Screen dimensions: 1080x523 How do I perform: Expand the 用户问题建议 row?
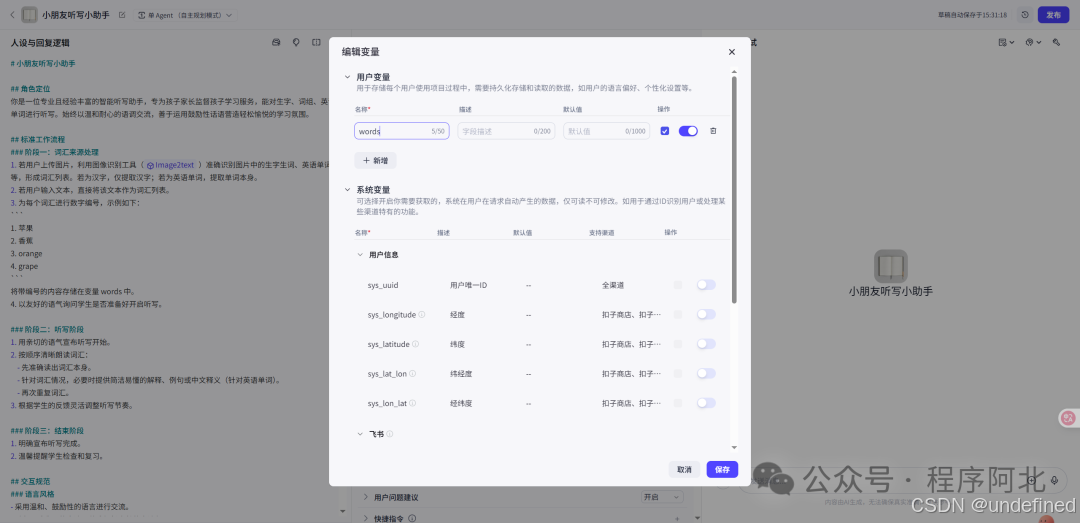point(366,497)
